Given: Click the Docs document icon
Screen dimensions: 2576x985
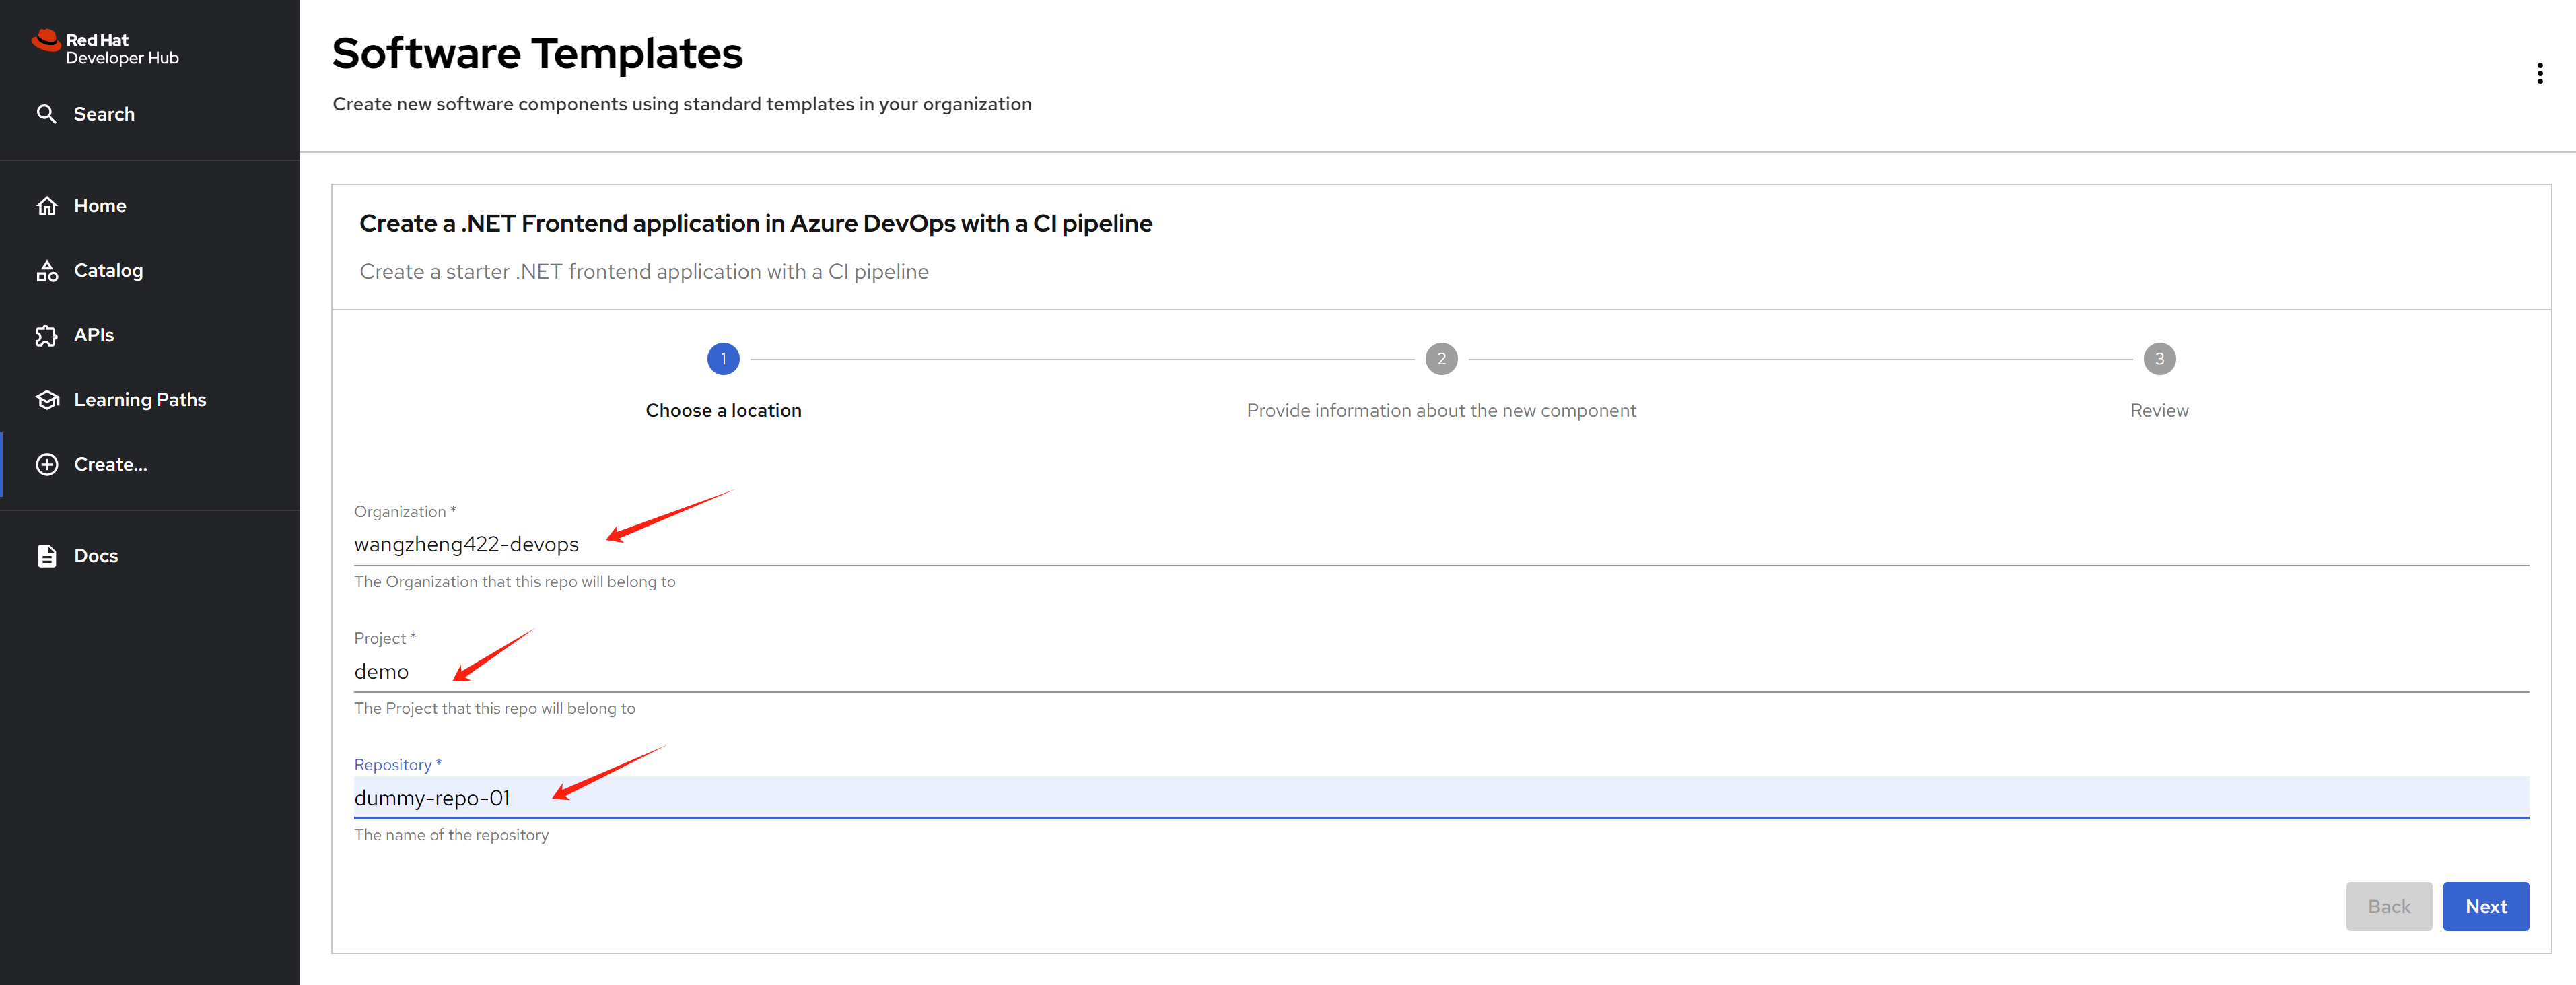Looking at the screenshot, I should pyautogui.click(x=47, y=556).
